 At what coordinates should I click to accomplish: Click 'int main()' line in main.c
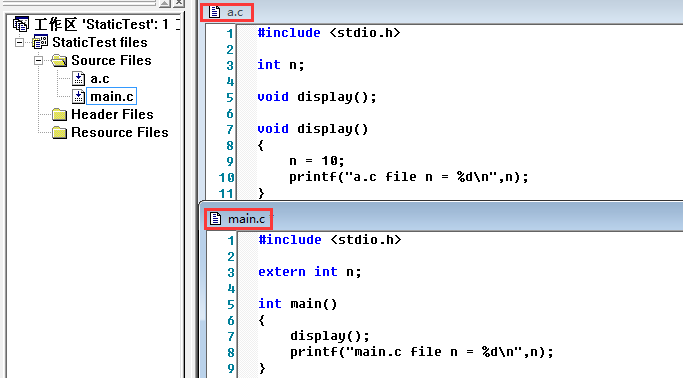click(x=298, y=304)
